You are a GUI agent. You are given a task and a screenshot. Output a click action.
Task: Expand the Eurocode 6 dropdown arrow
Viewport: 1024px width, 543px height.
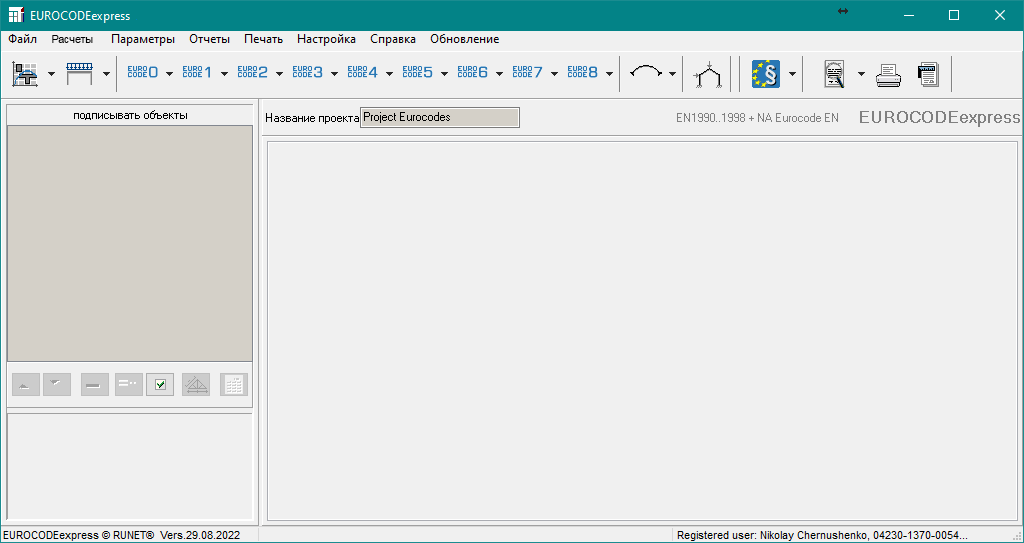(x=499, y=74)
